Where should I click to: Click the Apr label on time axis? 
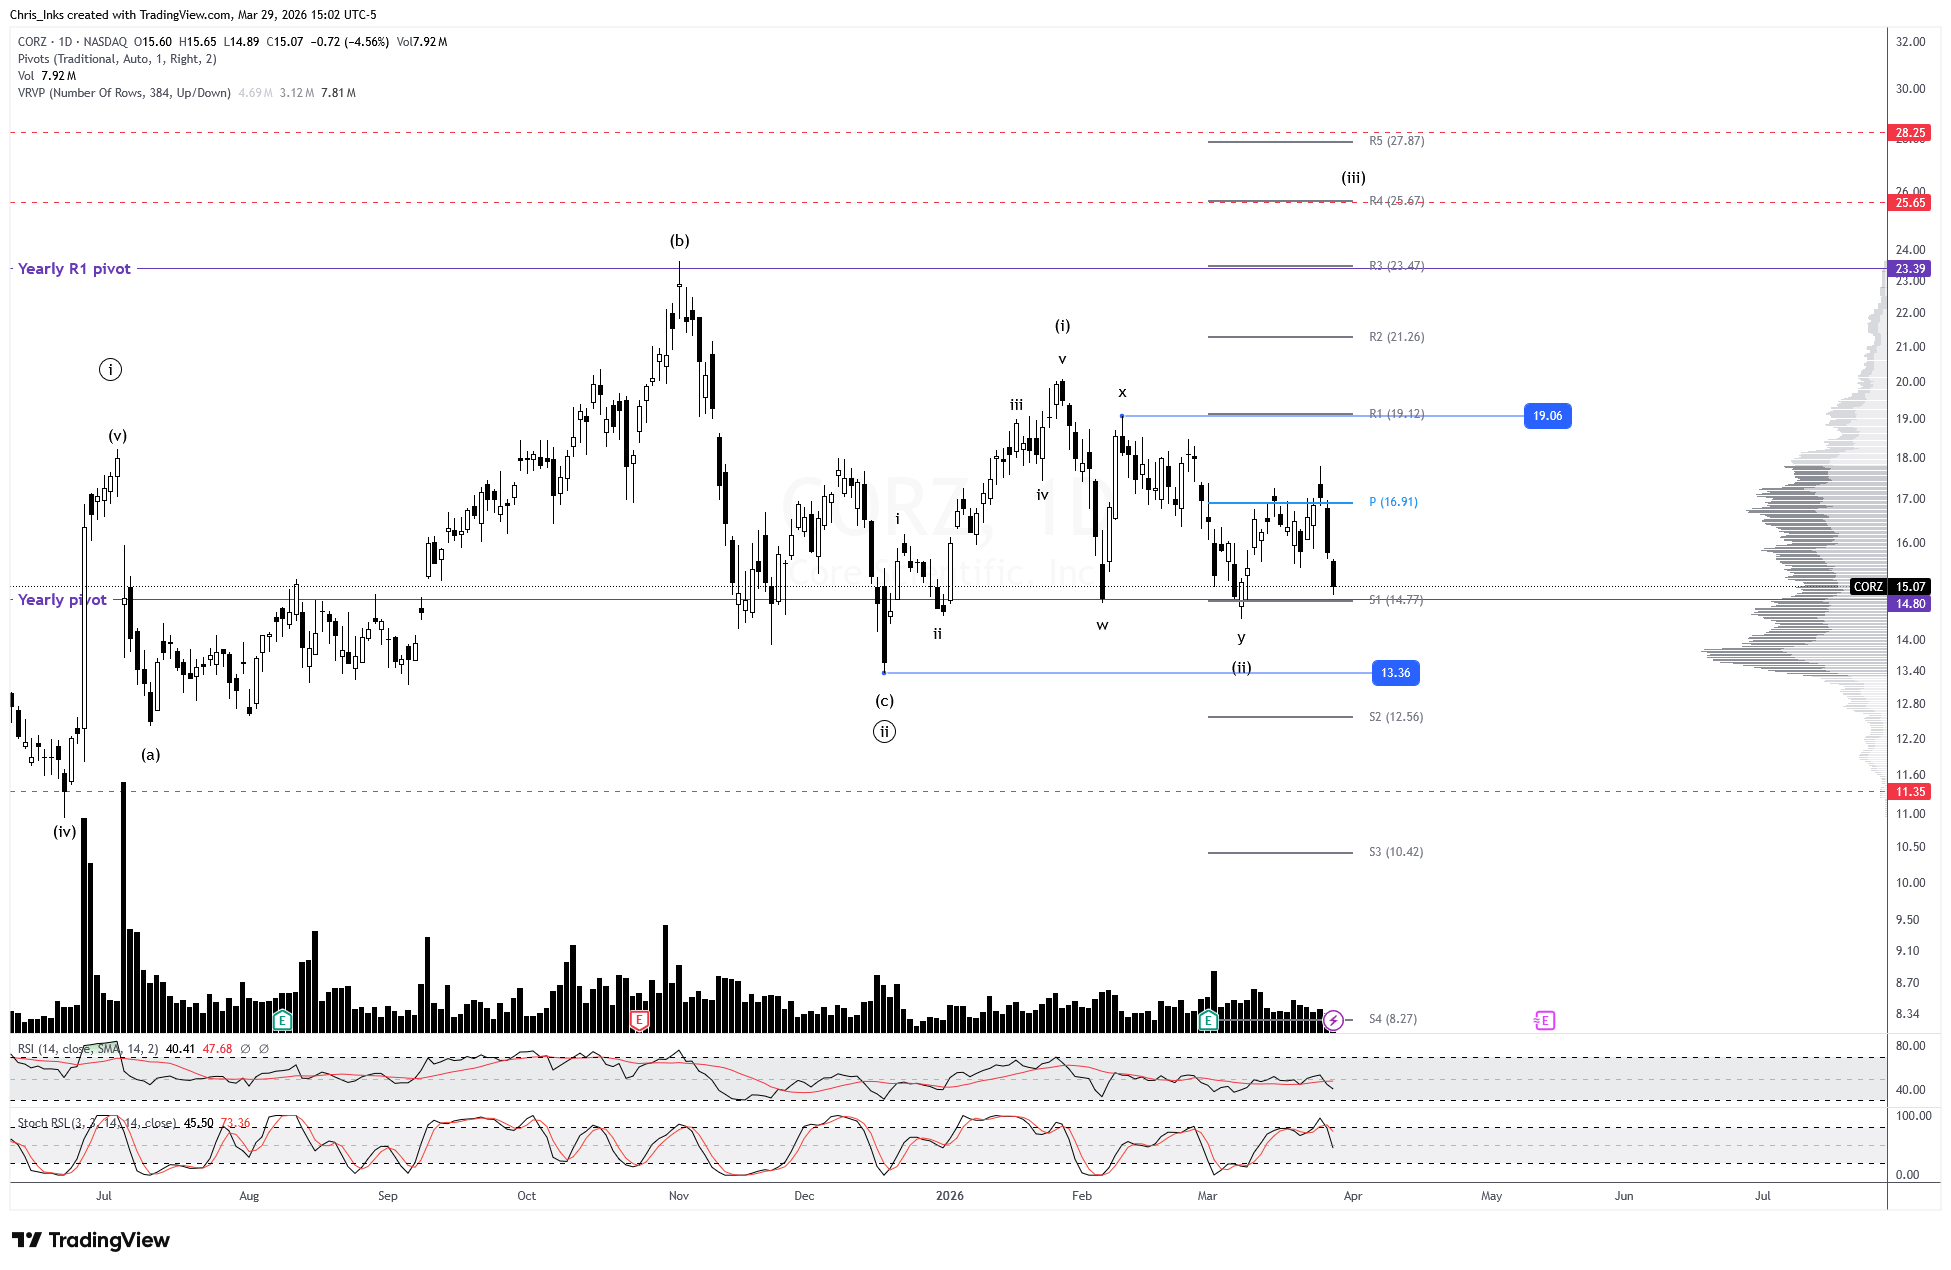[x=1352, y=1196]
